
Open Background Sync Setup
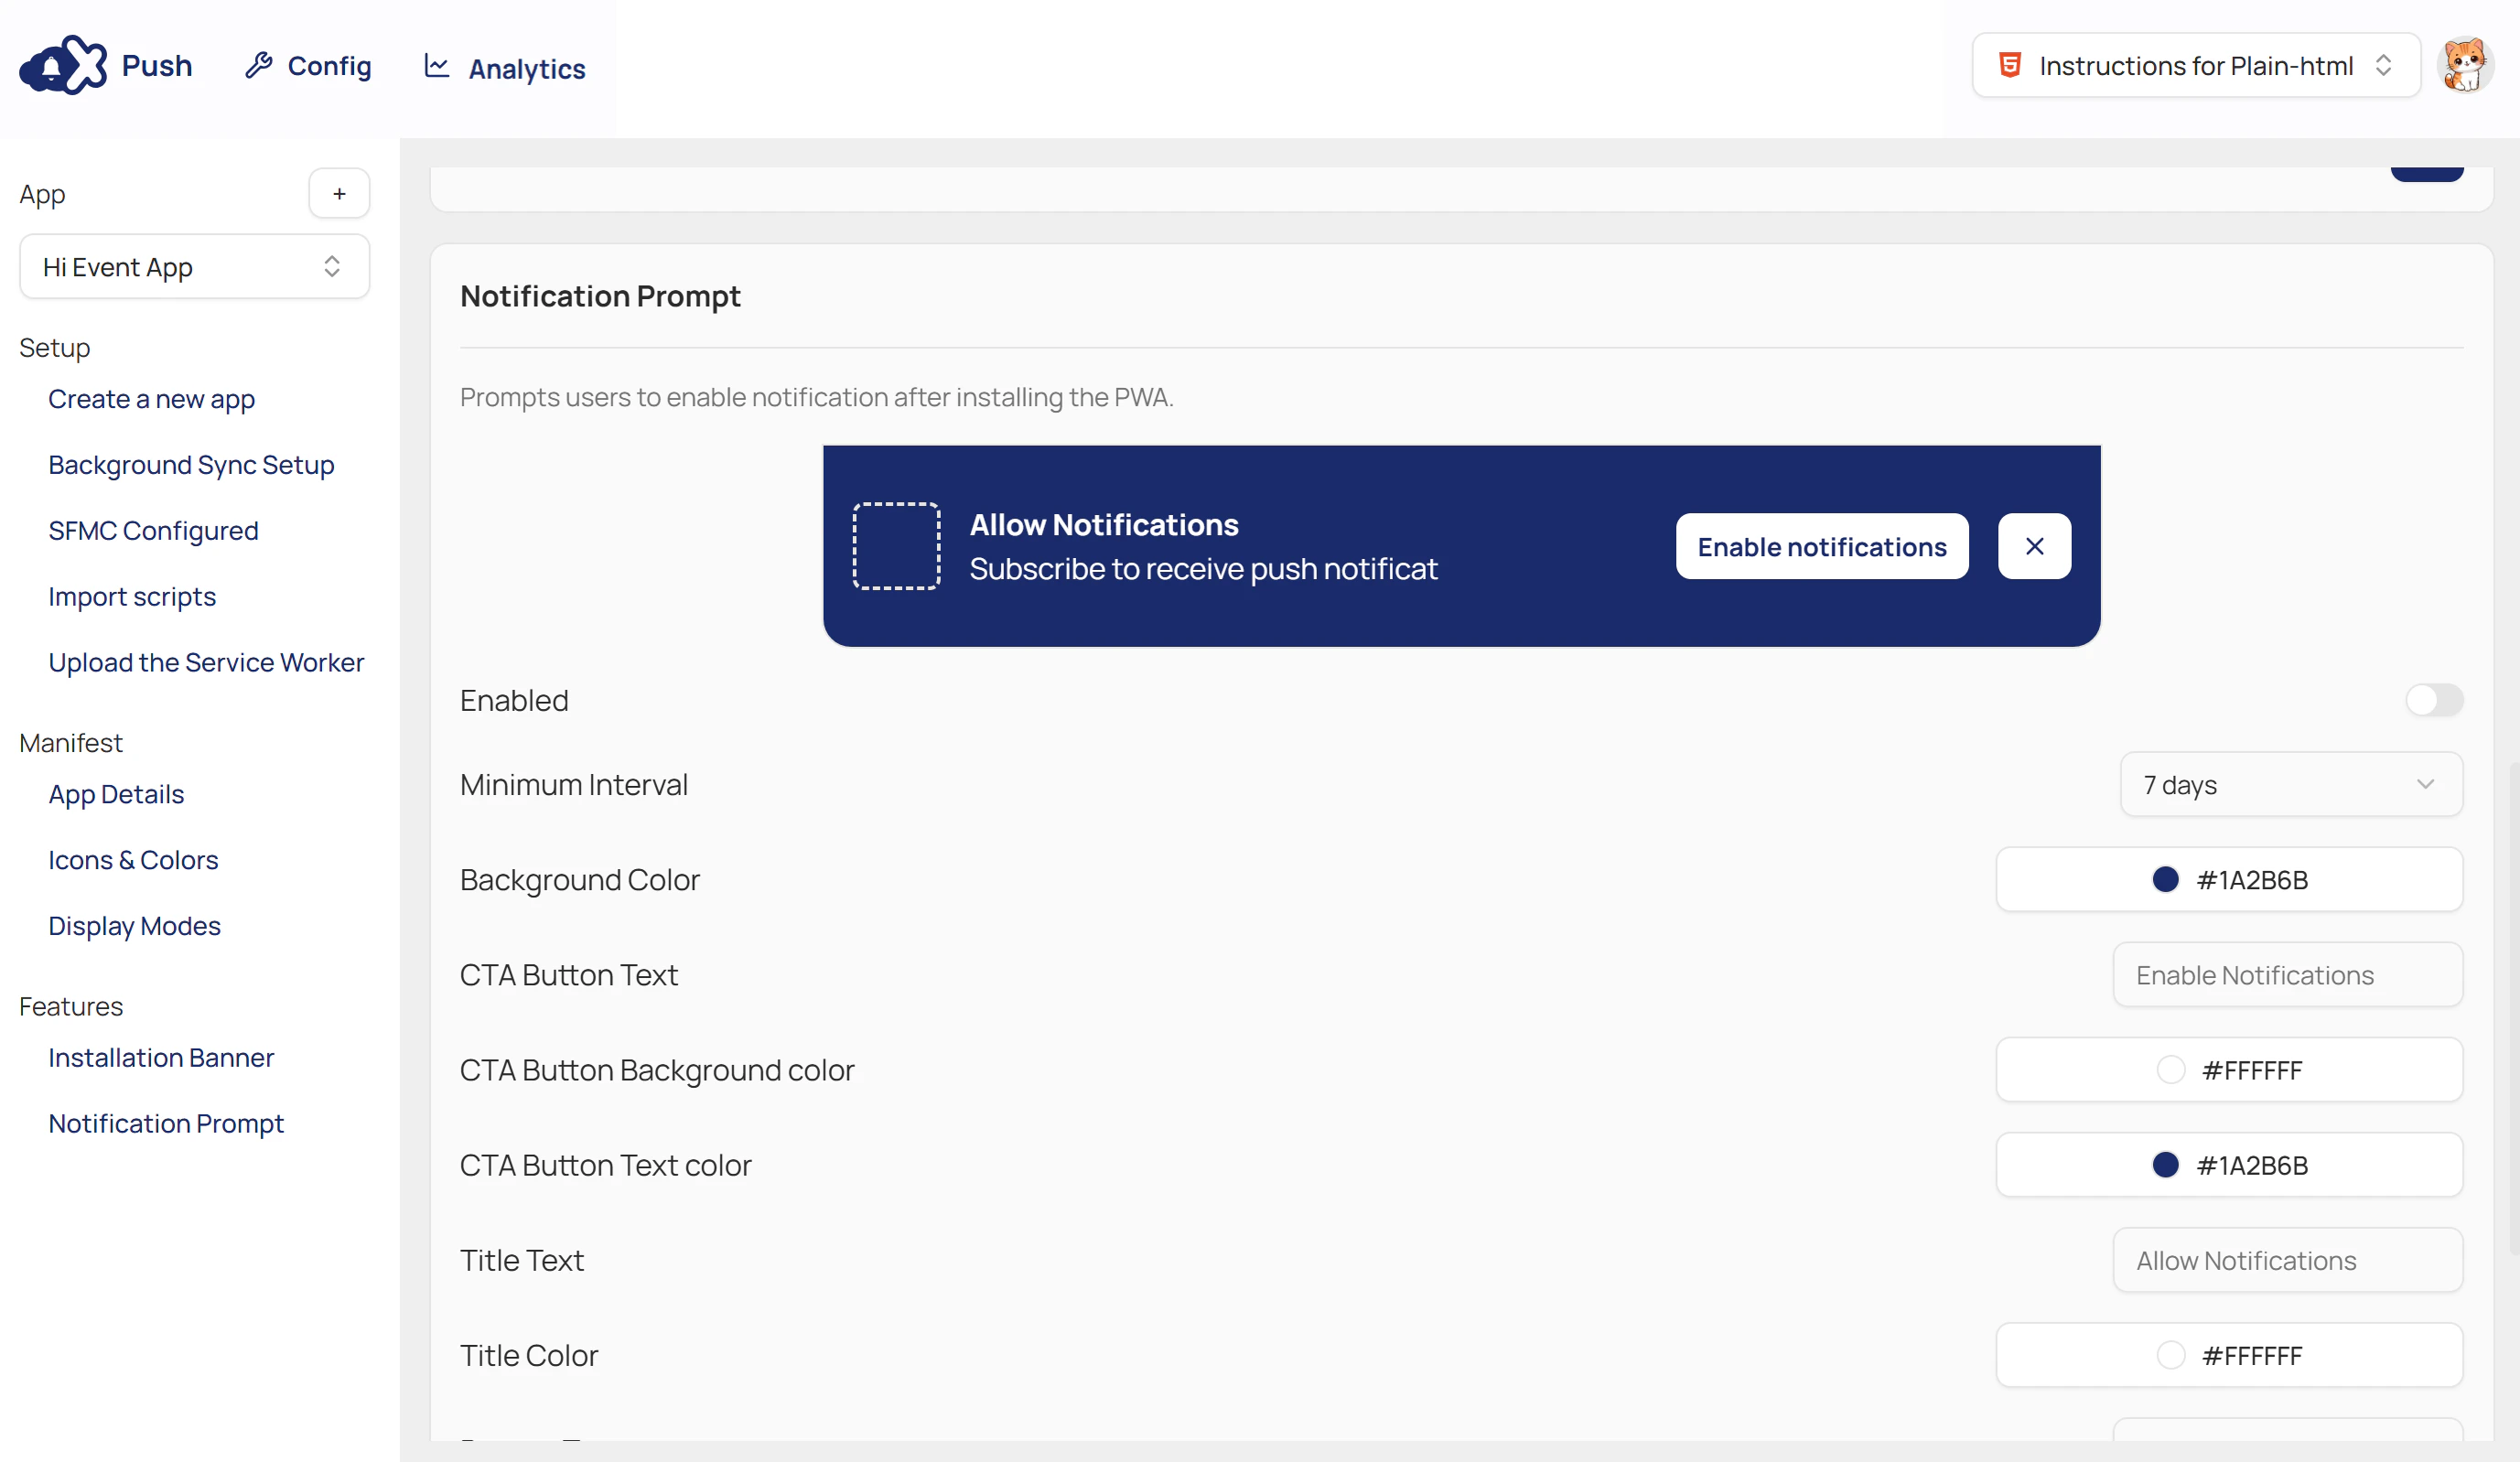pyautogui.click(x=191, y=465)
